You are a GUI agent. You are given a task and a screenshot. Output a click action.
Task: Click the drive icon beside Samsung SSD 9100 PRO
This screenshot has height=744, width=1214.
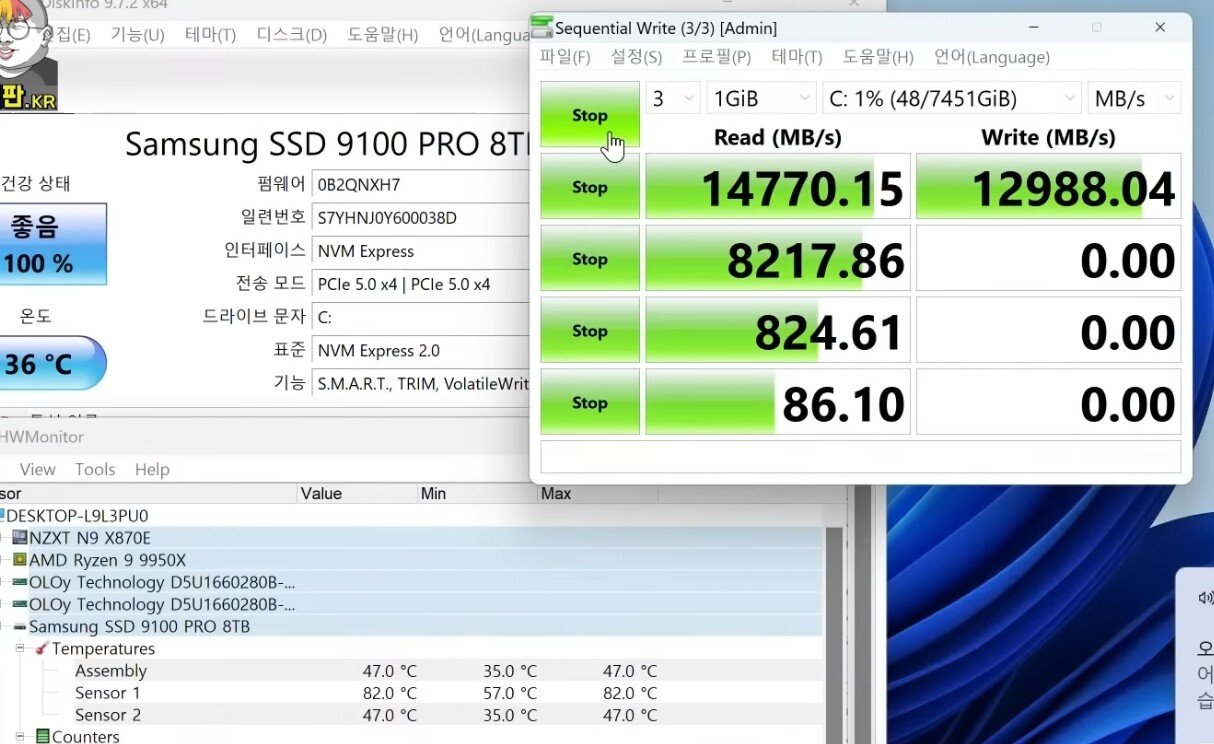click(x=19, y=627)
